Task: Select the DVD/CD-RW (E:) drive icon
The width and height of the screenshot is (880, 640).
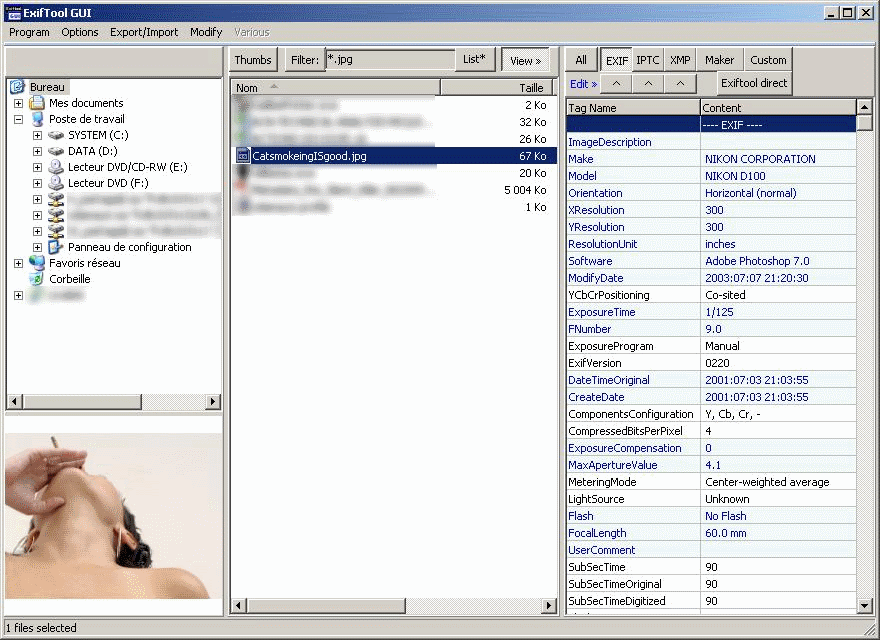Action: click(56, 167)
